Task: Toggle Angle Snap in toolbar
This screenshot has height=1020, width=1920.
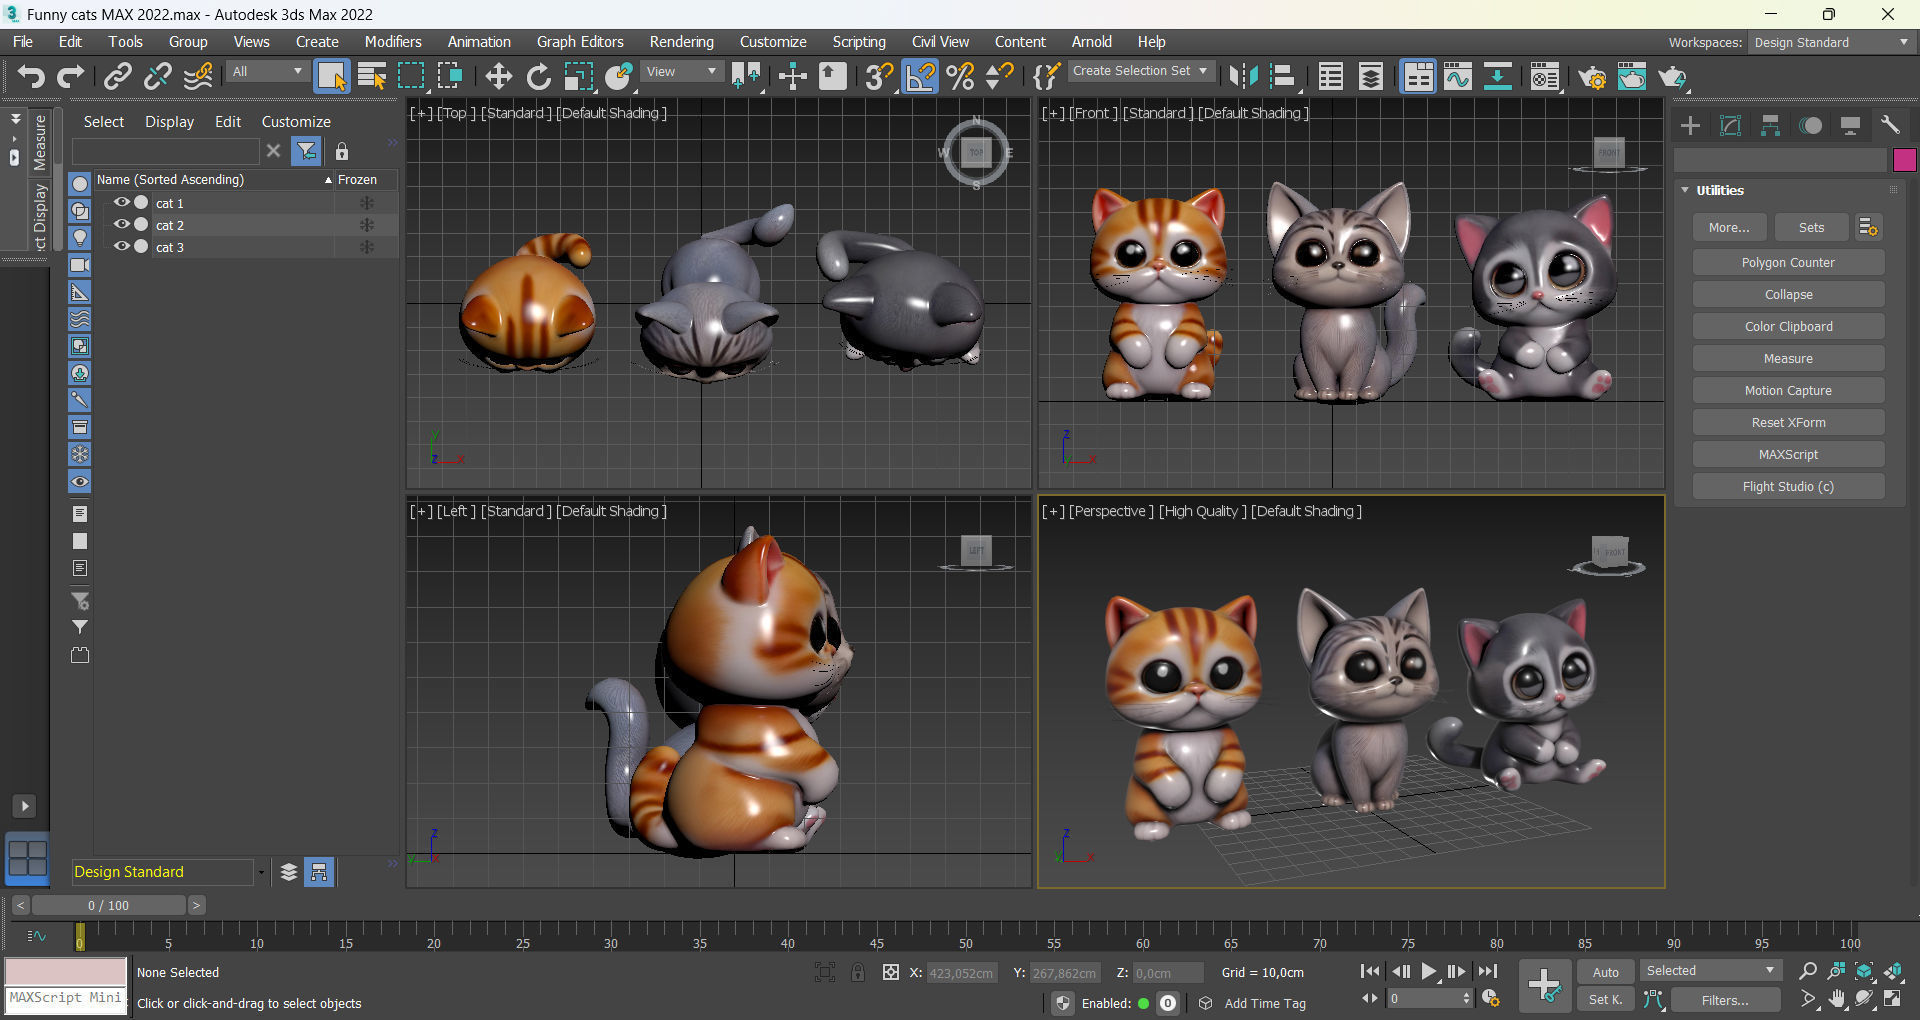Action: (x=920, y=76)
